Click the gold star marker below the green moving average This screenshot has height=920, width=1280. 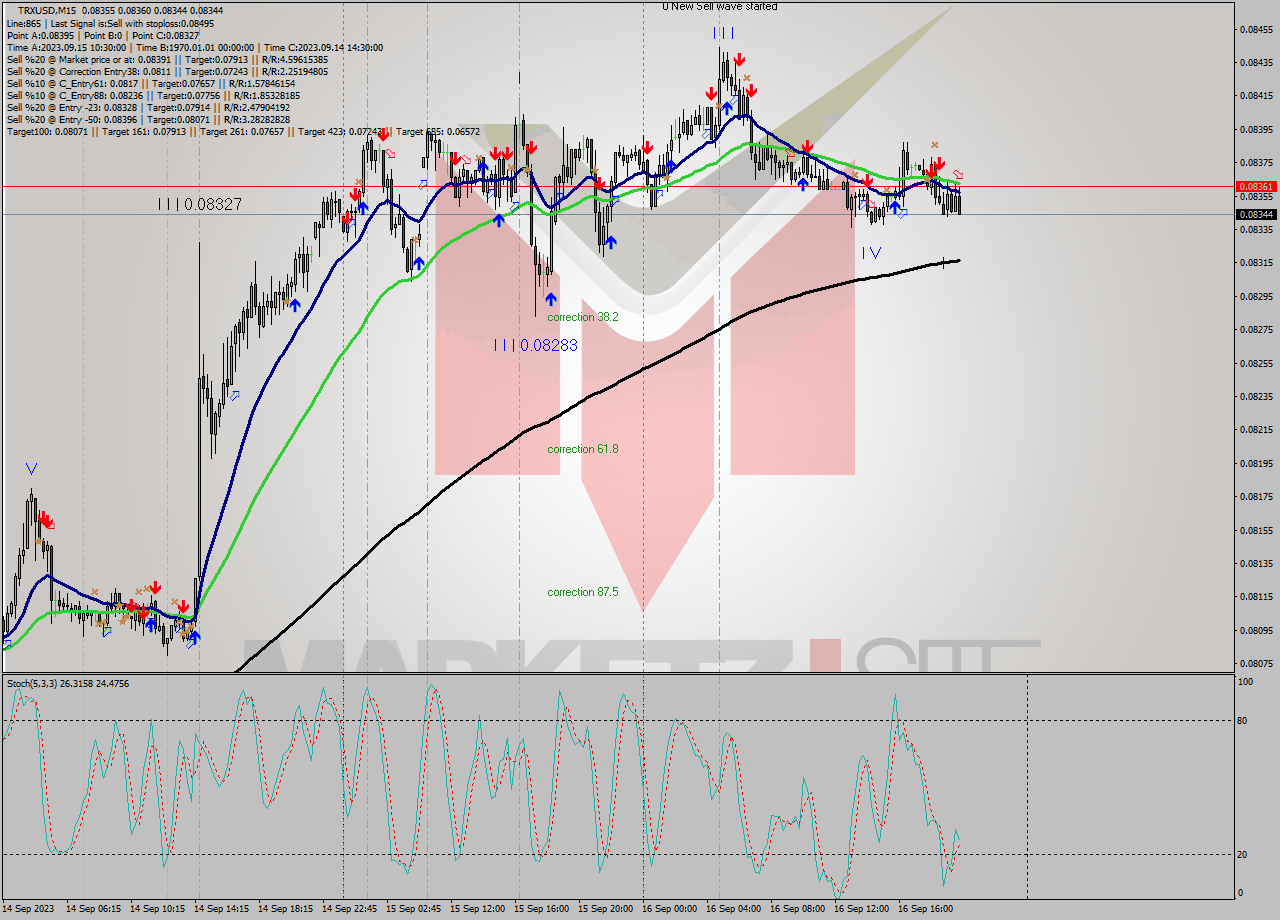coord(927,179)
